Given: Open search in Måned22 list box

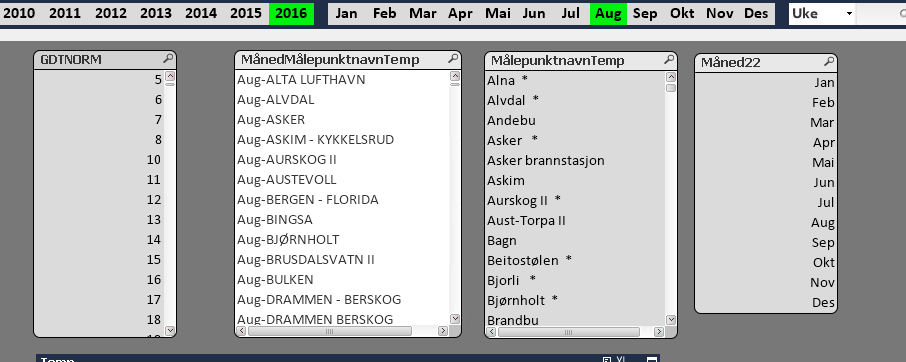Looking at the screenshot, I should click(x=829, y=61).
